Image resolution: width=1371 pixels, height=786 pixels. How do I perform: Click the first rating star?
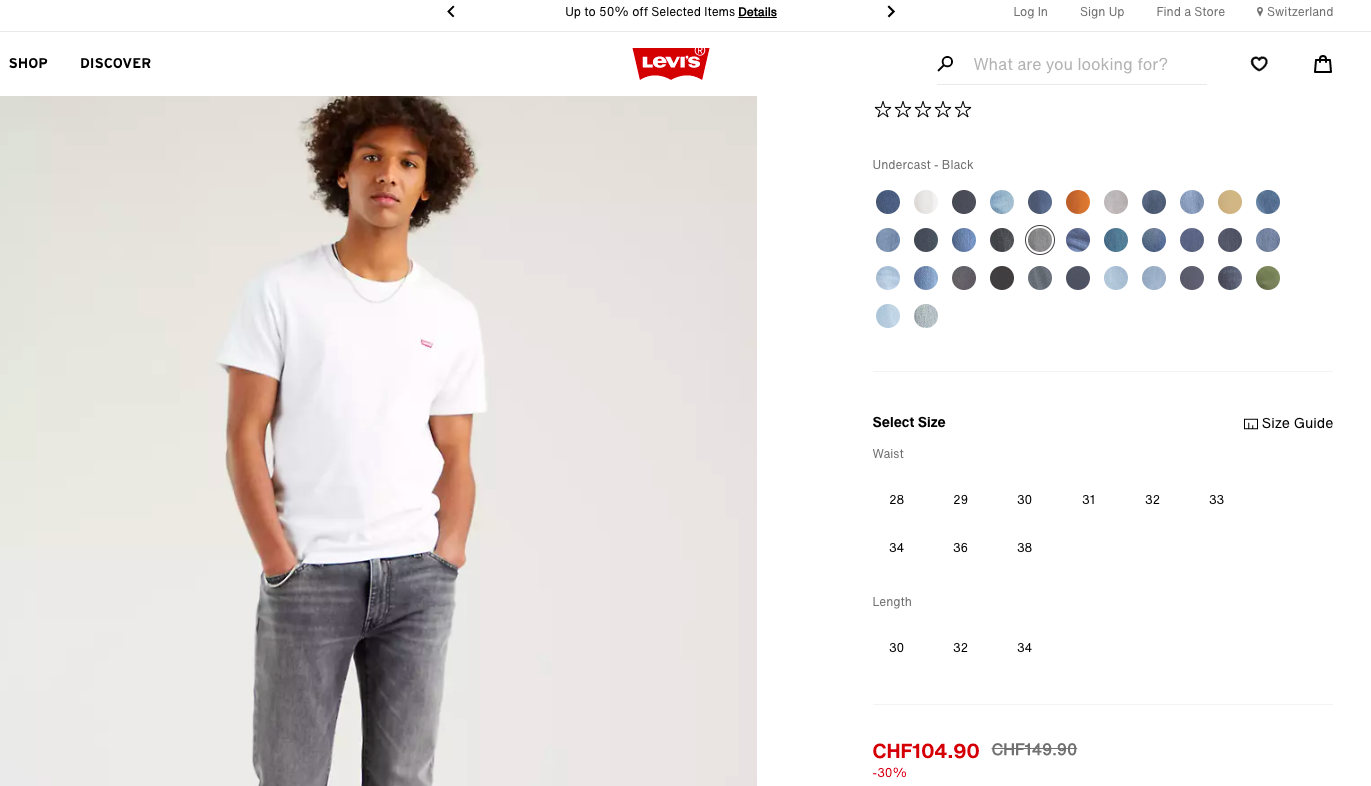pos(883,110)
